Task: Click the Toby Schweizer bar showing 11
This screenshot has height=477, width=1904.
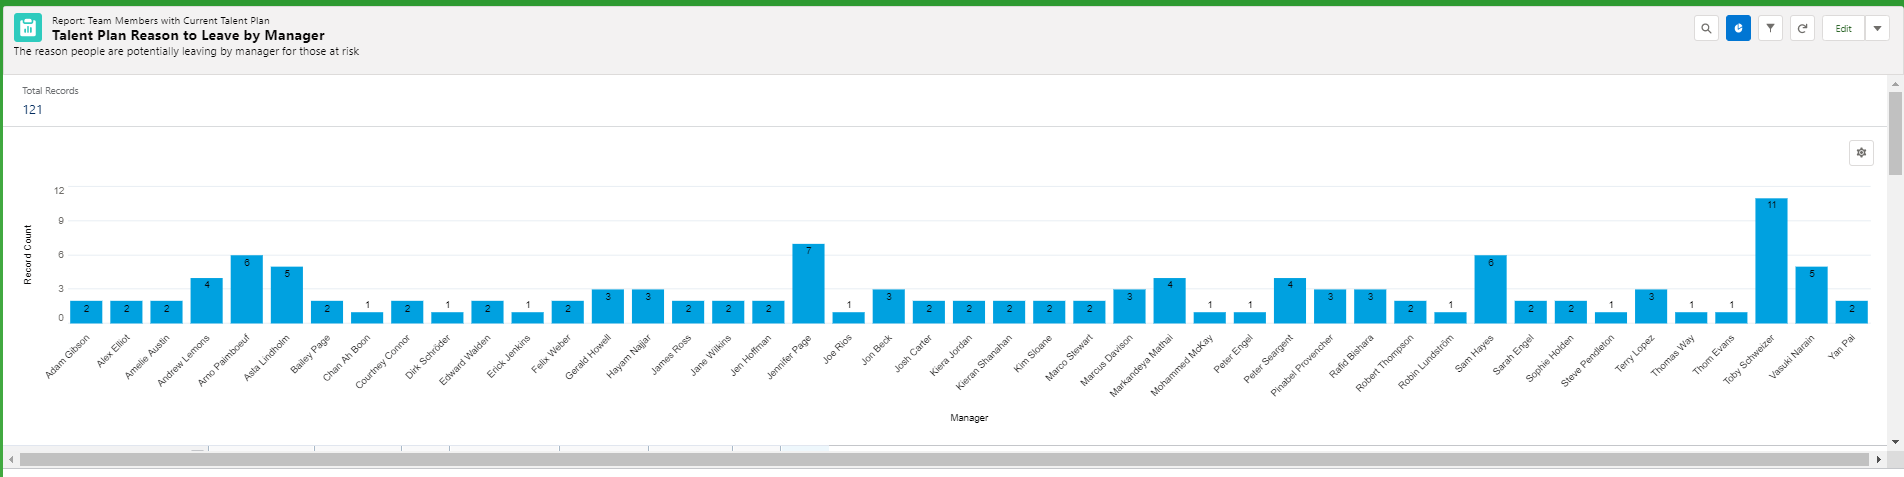Action: click(1771, 262)
